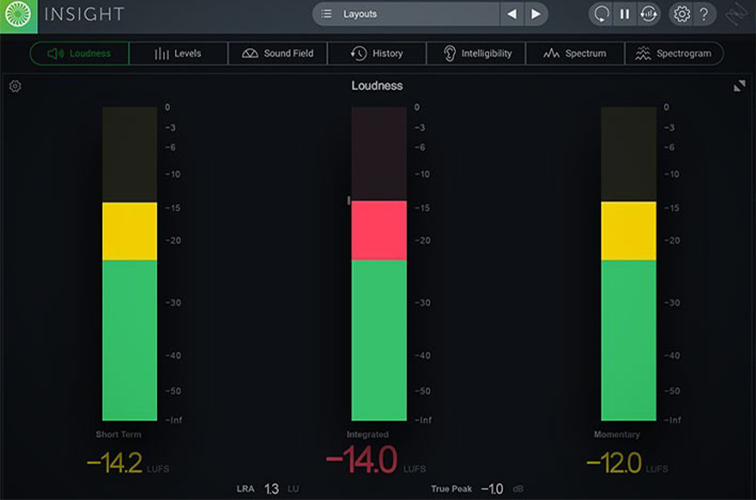Click the True Peak value readout
Image resolution: width=756 pixels, height=500 pixels.
(492, 489)
